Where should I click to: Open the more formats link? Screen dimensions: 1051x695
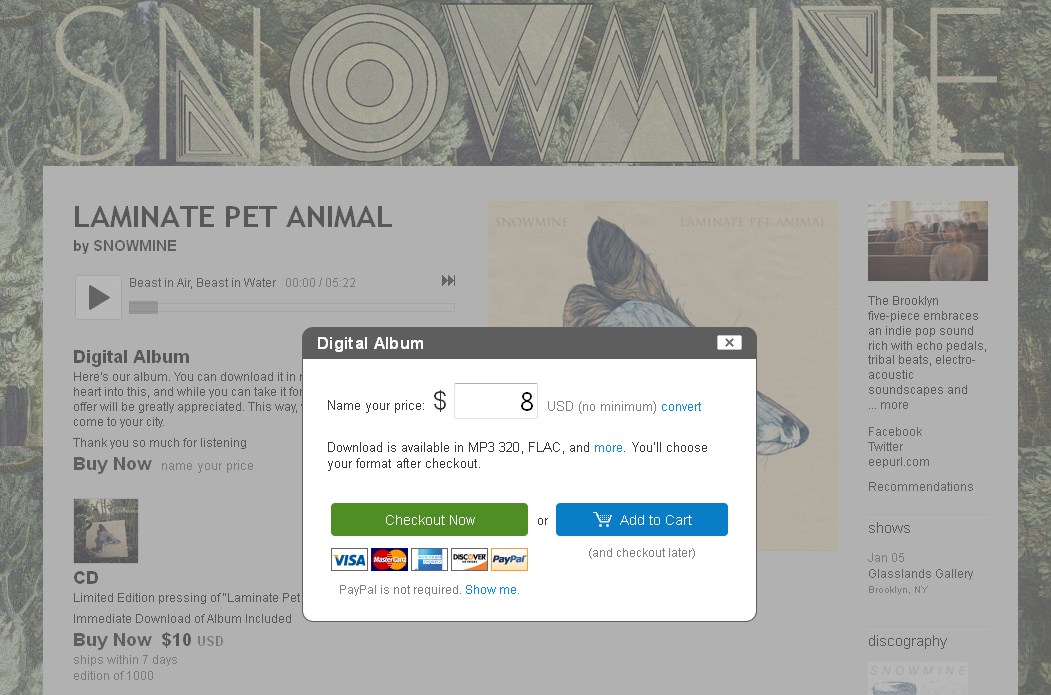point(608,448)
